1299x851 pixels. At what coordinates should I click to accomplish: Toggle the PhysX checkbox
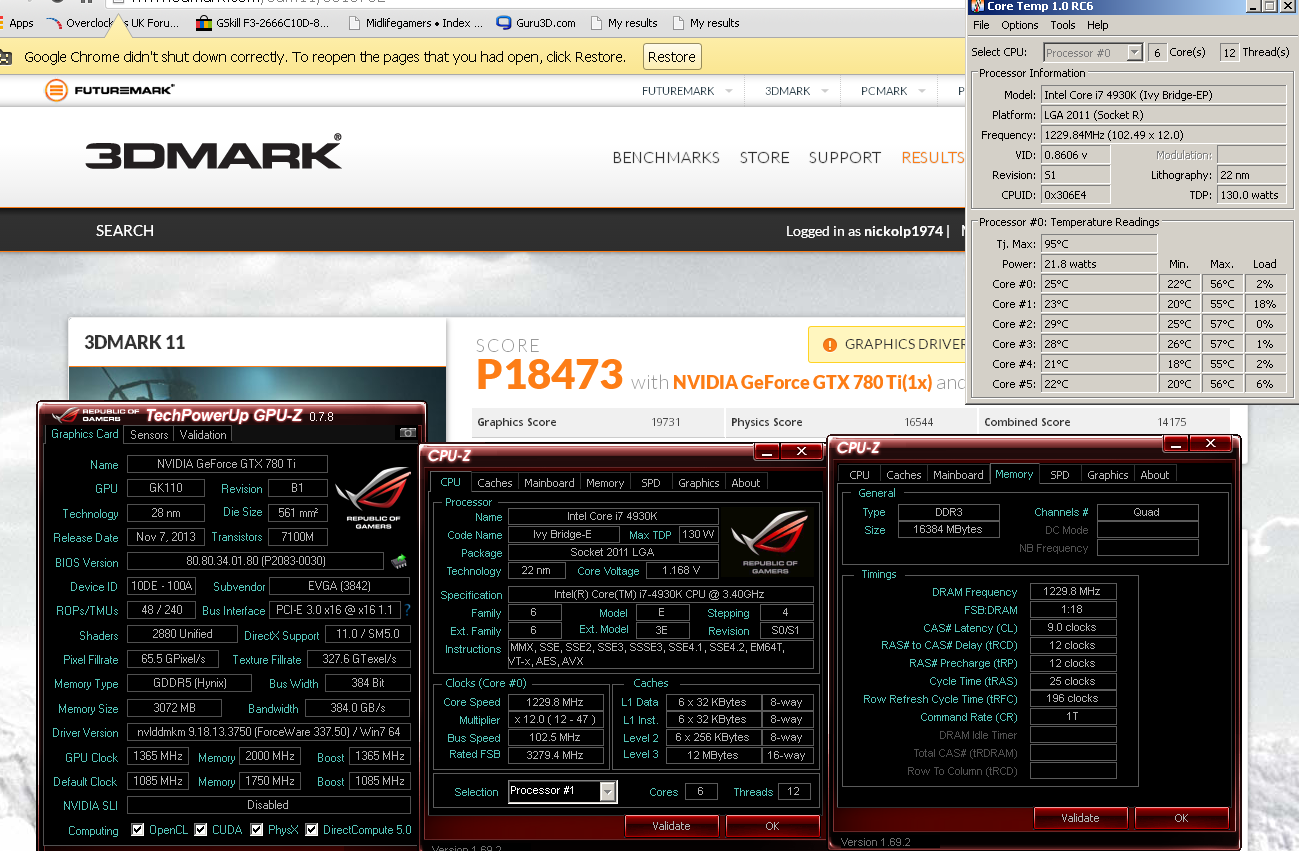[257, 830]
